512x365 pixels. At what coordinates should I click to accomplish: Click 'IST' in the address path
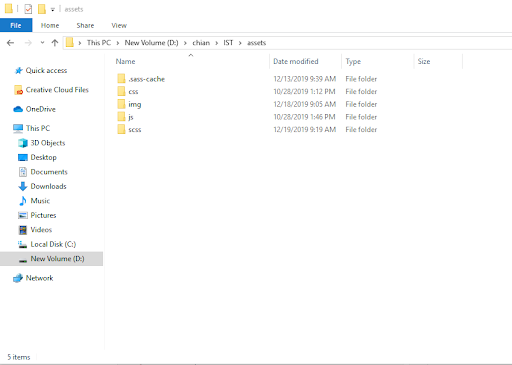(228, 43)
